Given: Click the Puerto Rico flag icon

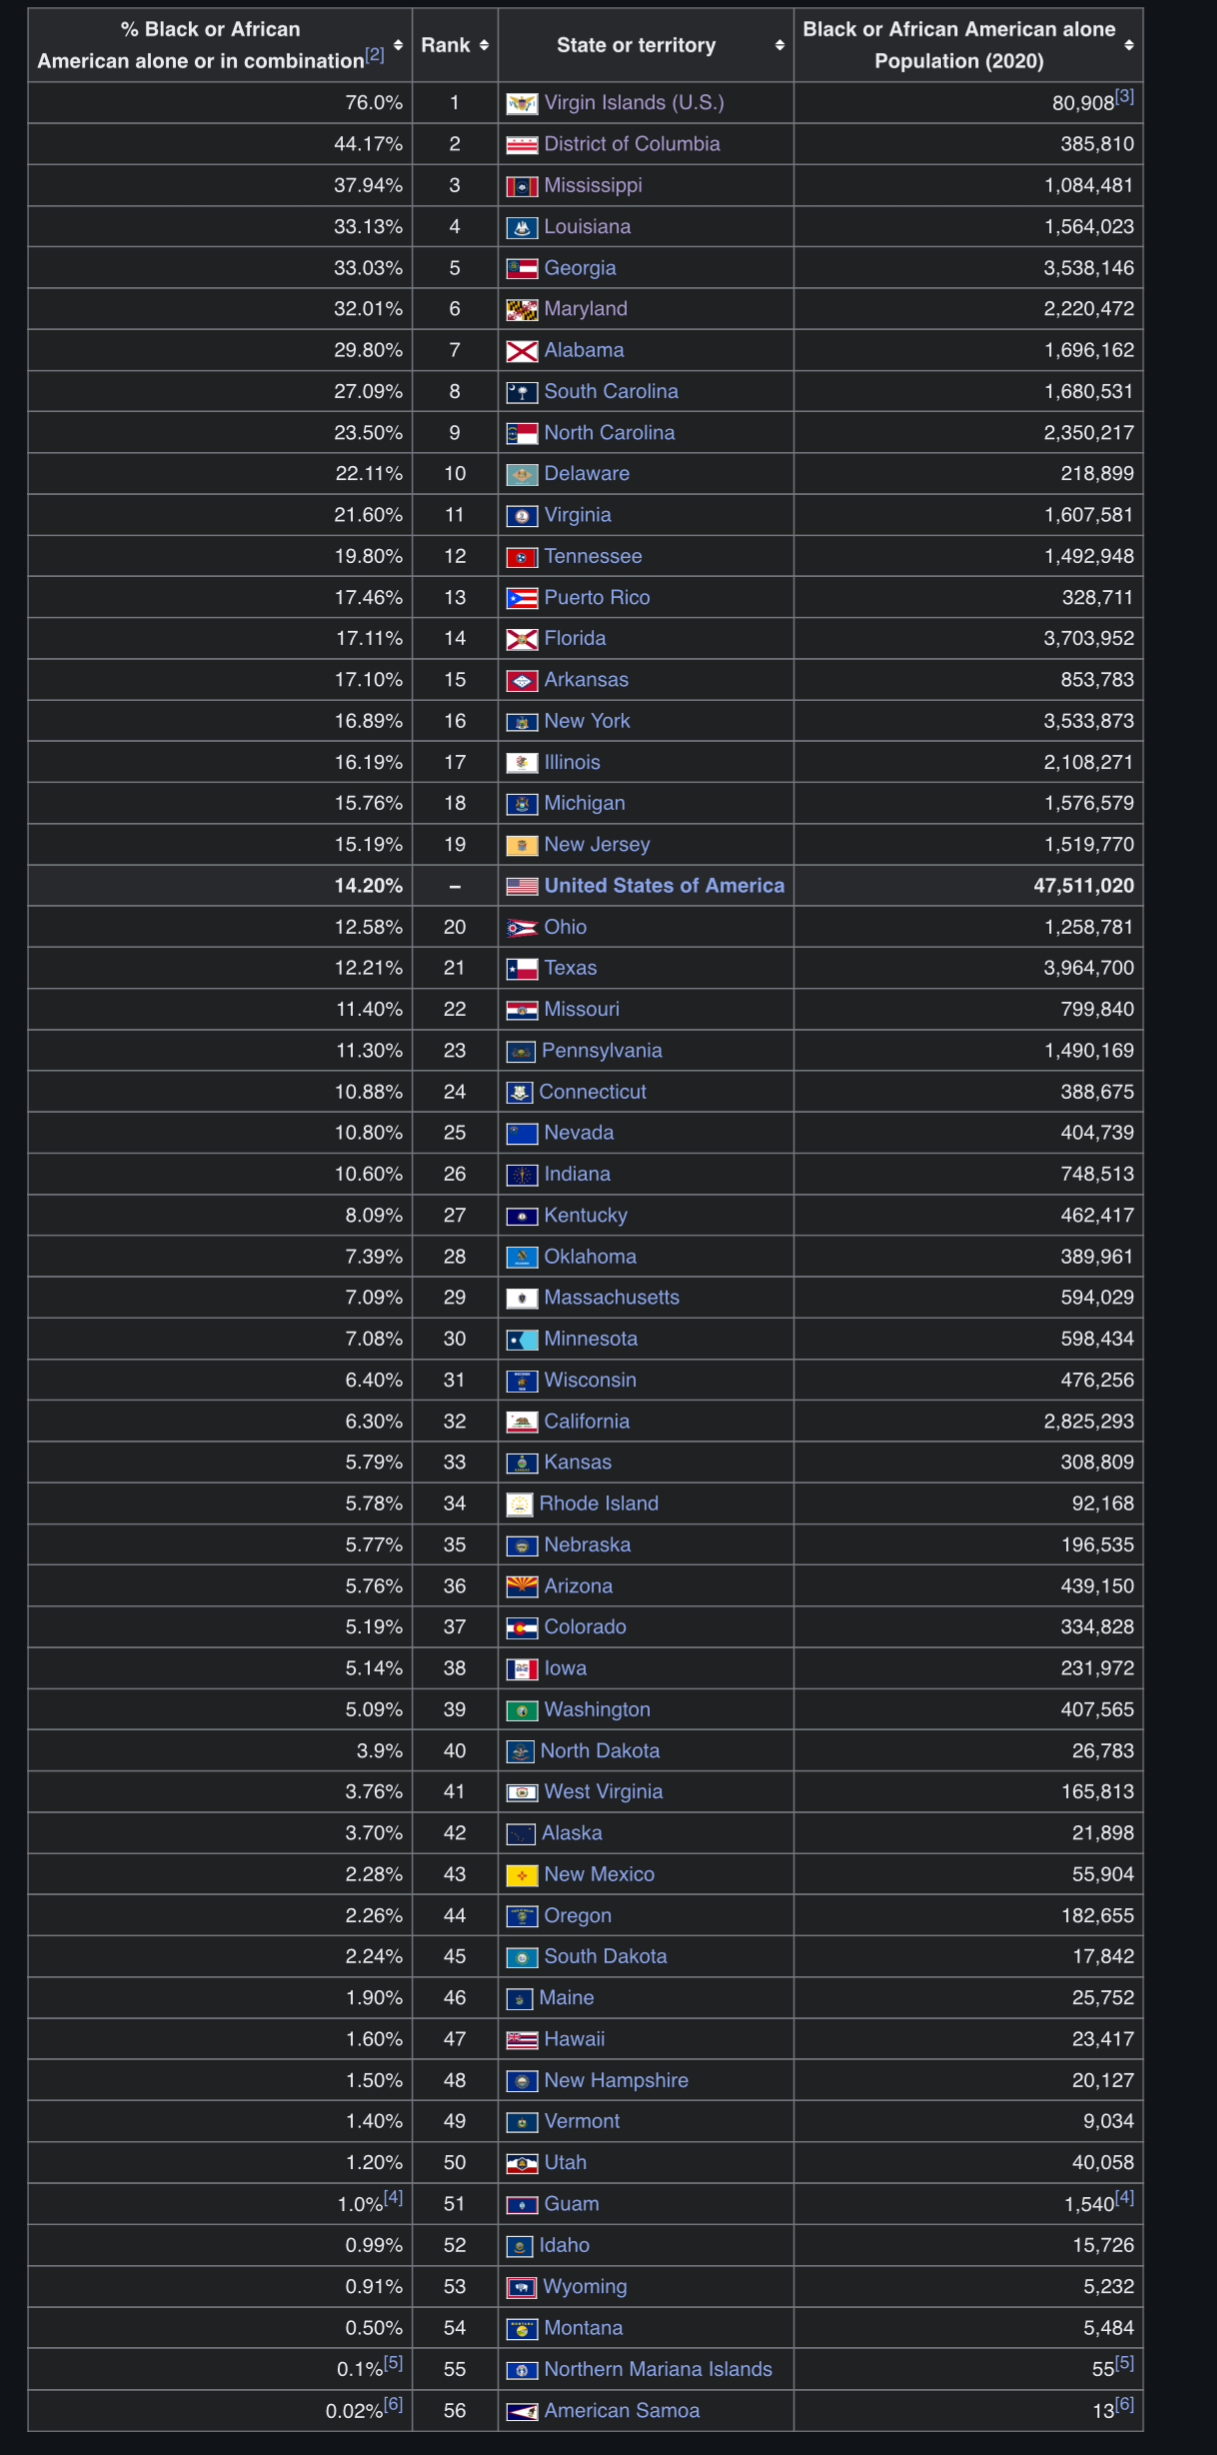Looking at the screenshot, I should pos(521,598).
